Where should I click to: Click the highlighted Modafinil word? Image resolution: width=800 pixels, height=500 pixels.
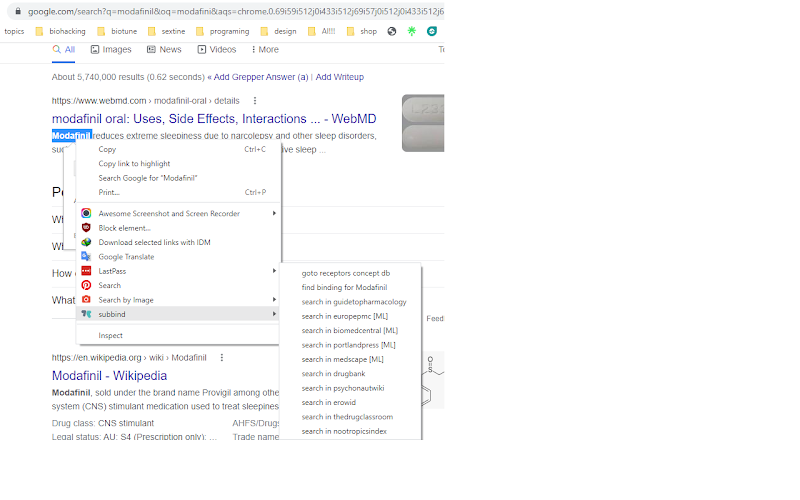(71, 136)
